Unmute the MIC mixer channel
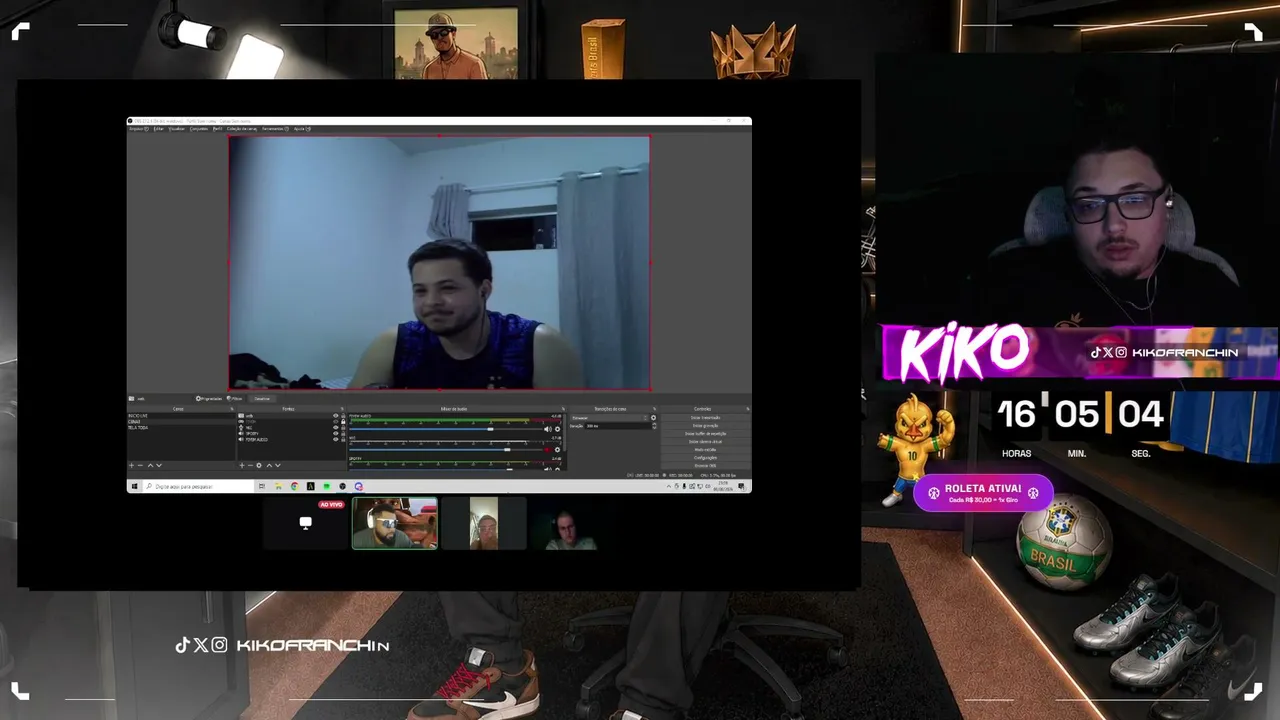Image resolution: width=1280 pixels, height=720 pixels. coord(547,450)
